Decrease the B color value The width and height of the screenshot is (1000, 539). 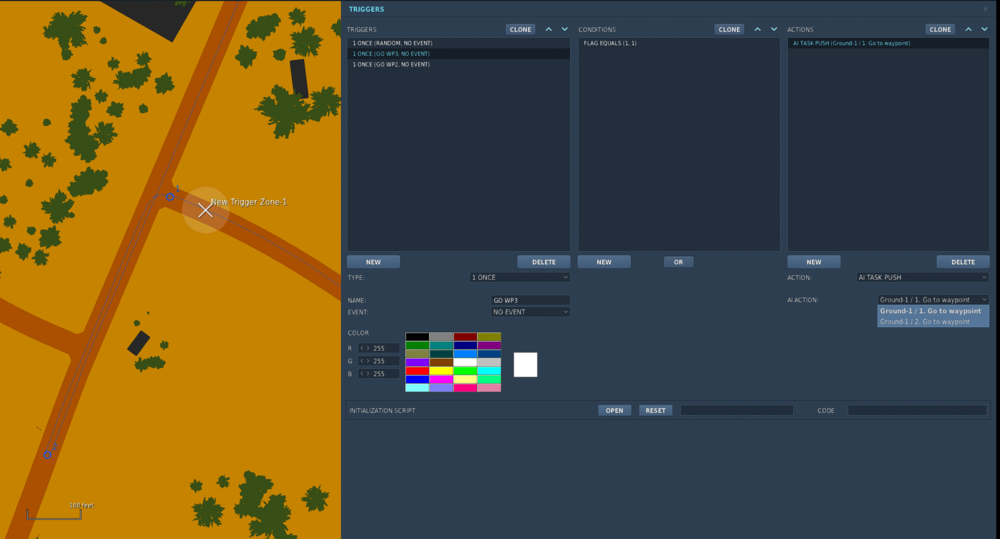point(362,374)
